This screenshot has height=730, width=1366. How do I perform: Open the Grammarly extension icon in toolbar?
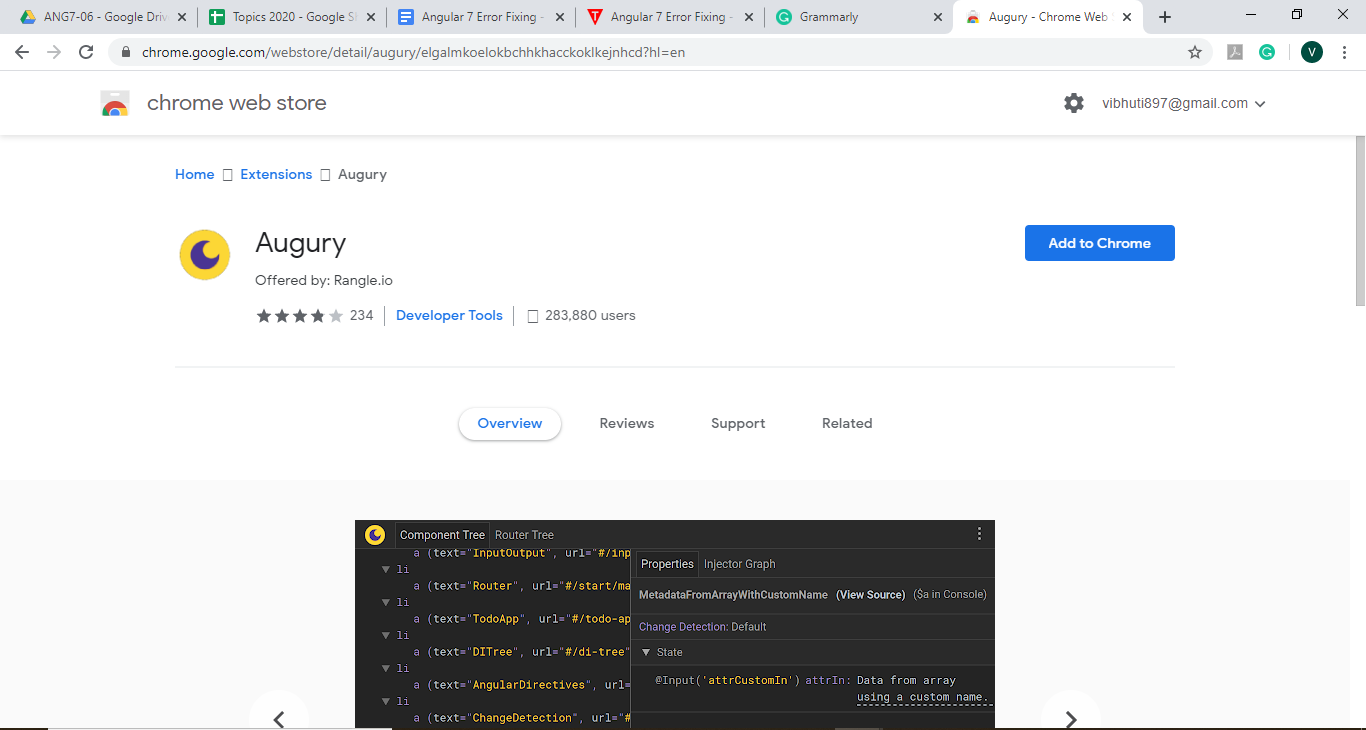coord(1267,53)
